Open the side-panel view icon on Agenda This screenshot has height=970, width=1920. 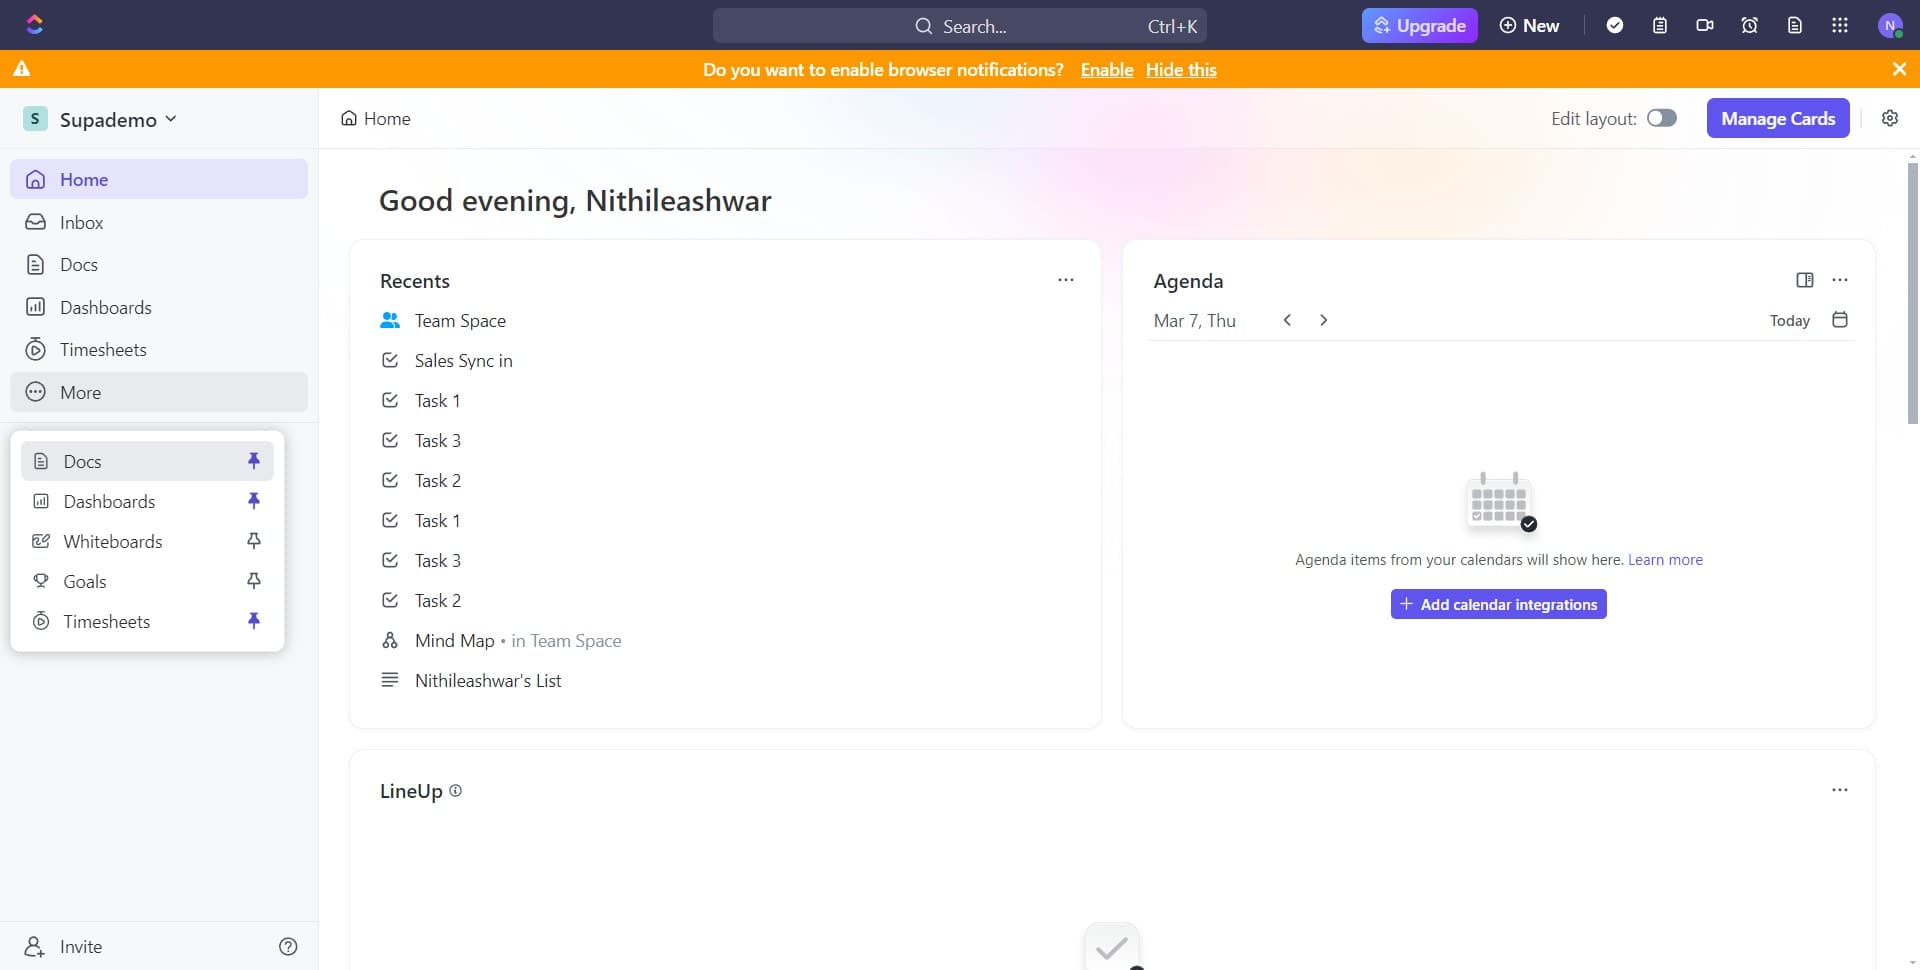click(x=1805, y=281)
